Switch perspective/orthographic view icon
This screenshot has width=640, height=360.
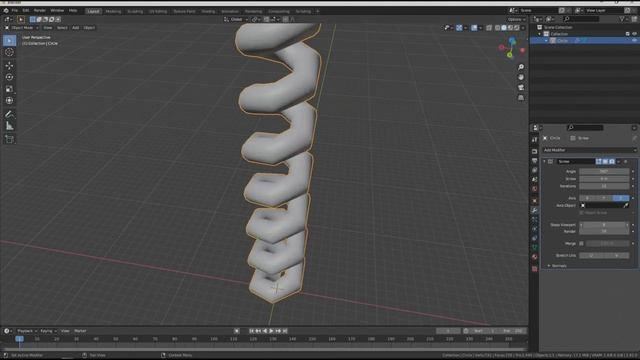[521, 98]
